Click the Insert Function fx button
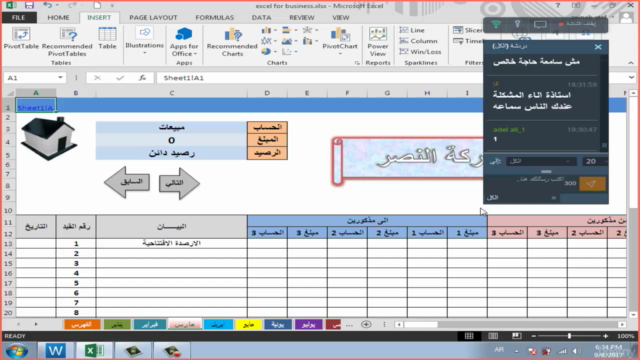 point(142,78)
